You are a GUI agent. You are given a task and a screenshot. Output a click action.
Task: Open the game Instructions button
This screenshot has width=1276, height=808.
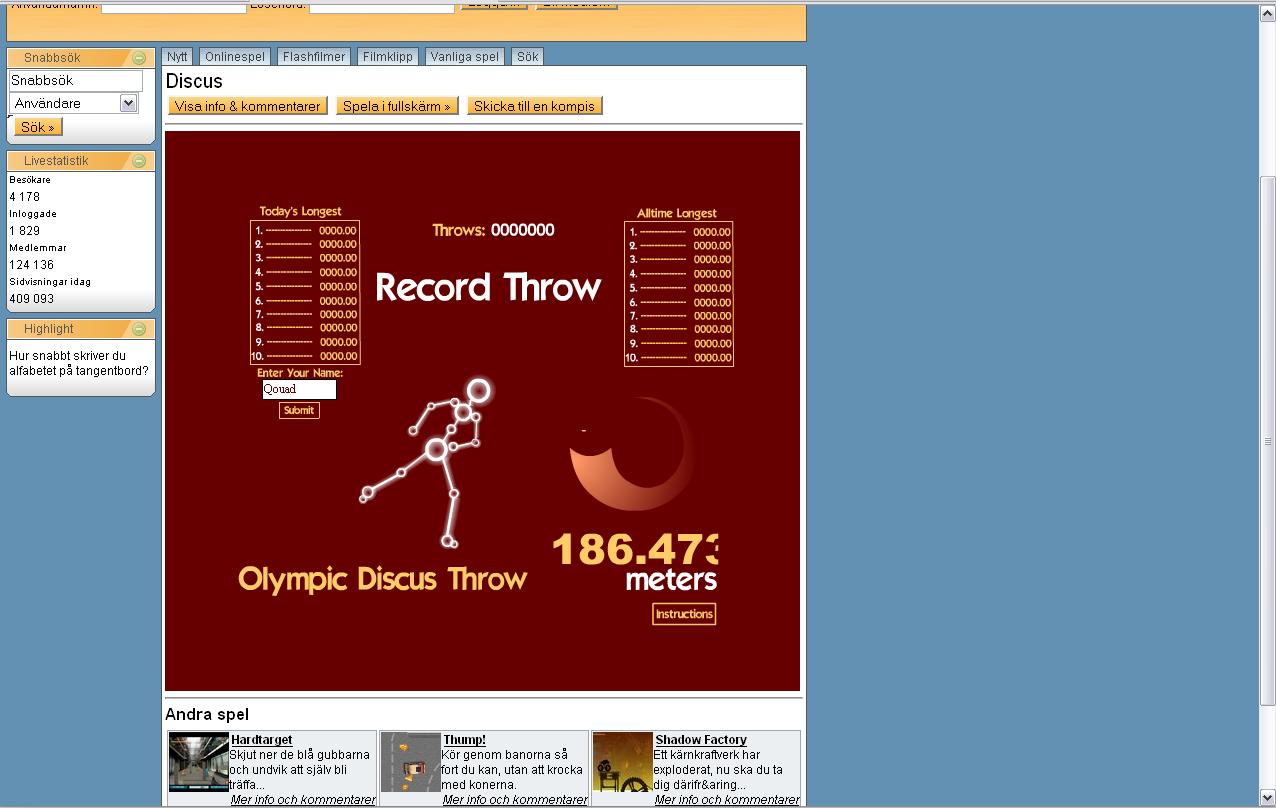pyautogui.click(x=684, y=614)
